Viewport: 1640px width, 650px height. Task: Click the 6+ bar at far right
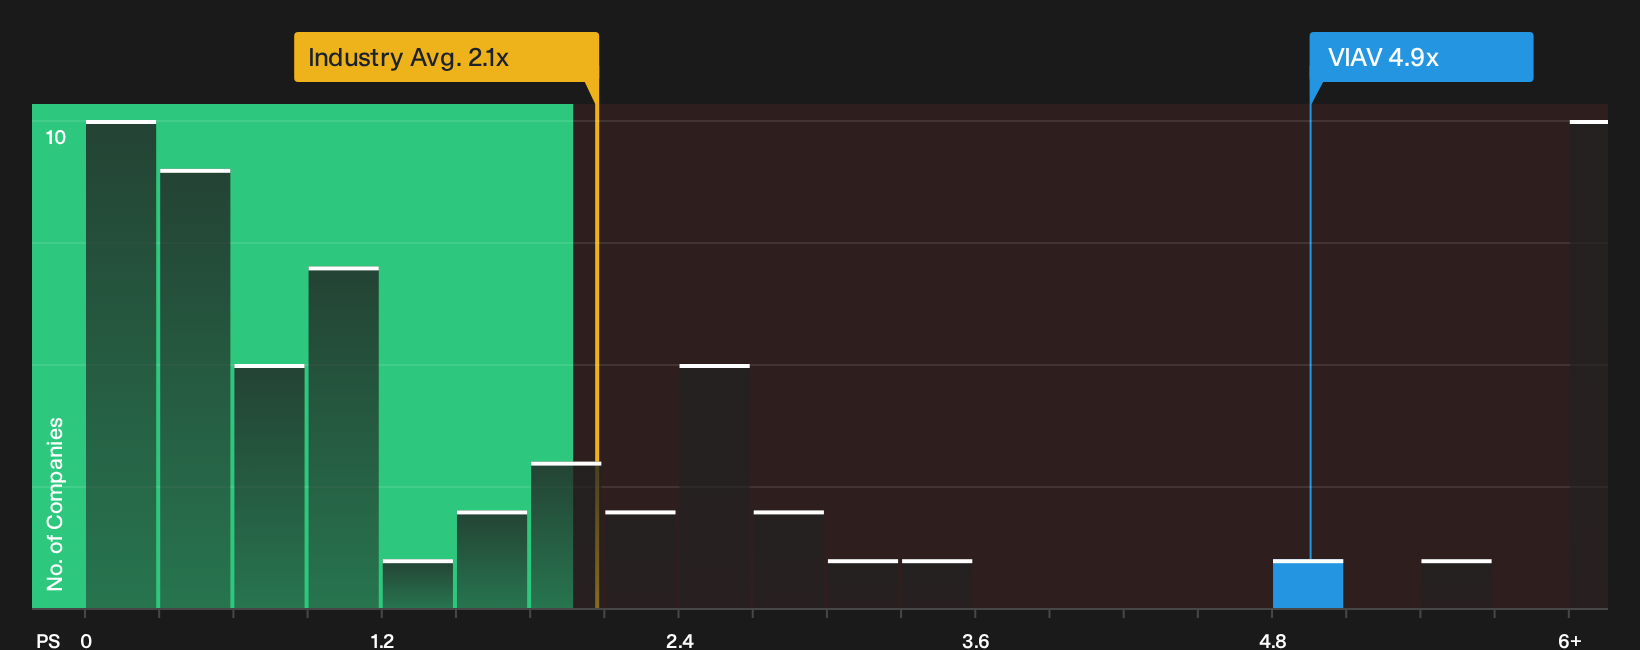1589,364
